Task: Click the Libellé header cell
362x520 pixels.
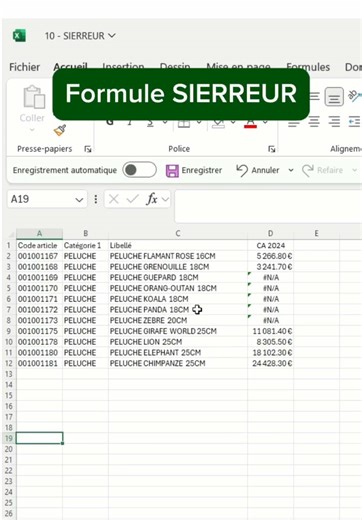Action: point(178,245)
